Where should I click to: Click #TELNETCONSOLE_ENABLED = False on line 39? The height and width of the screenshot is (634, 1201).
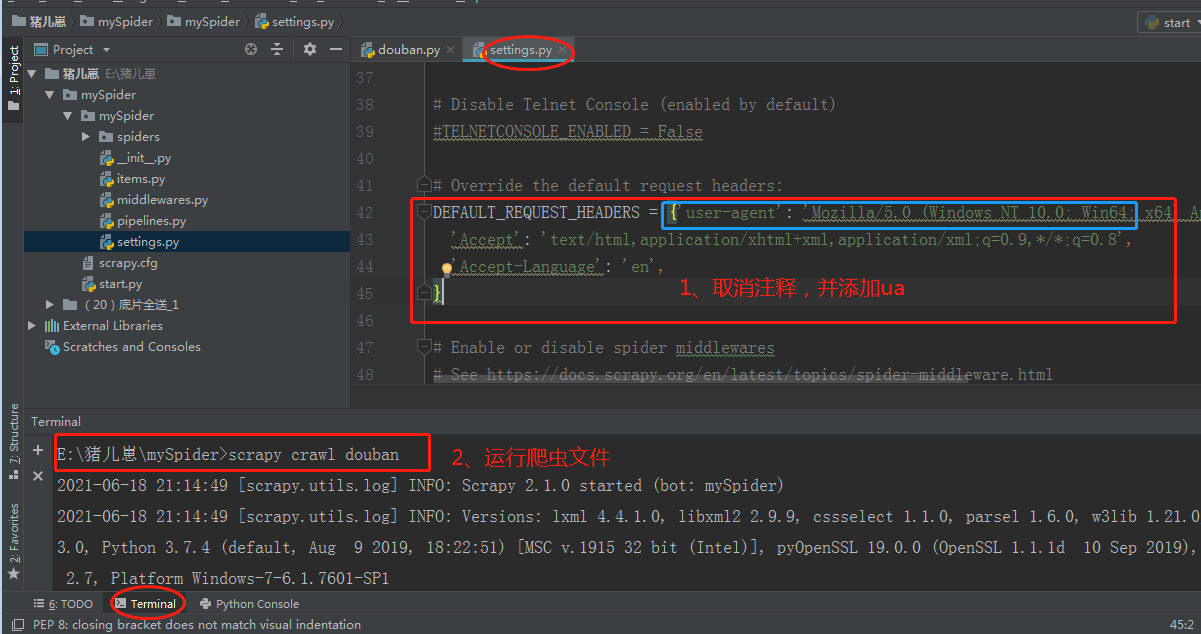coord(567,131)
